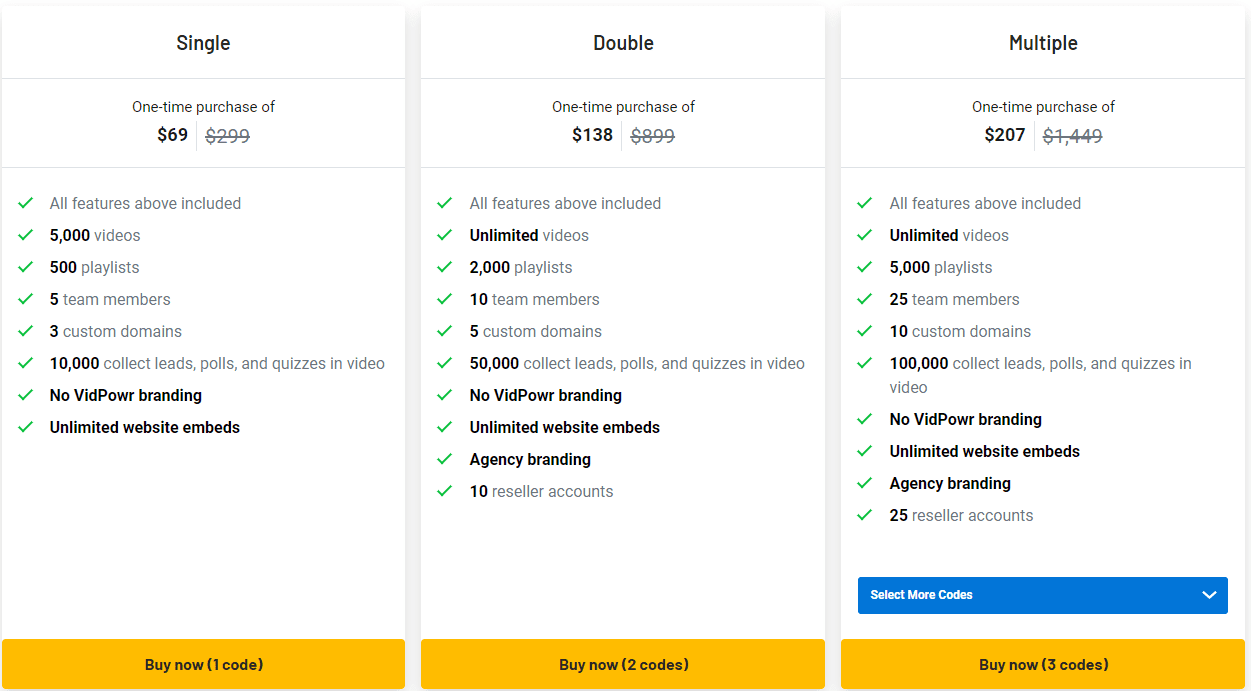Select the Multiple plan heading
The width and height of the screenshot is (1251, 691).
1043,43
